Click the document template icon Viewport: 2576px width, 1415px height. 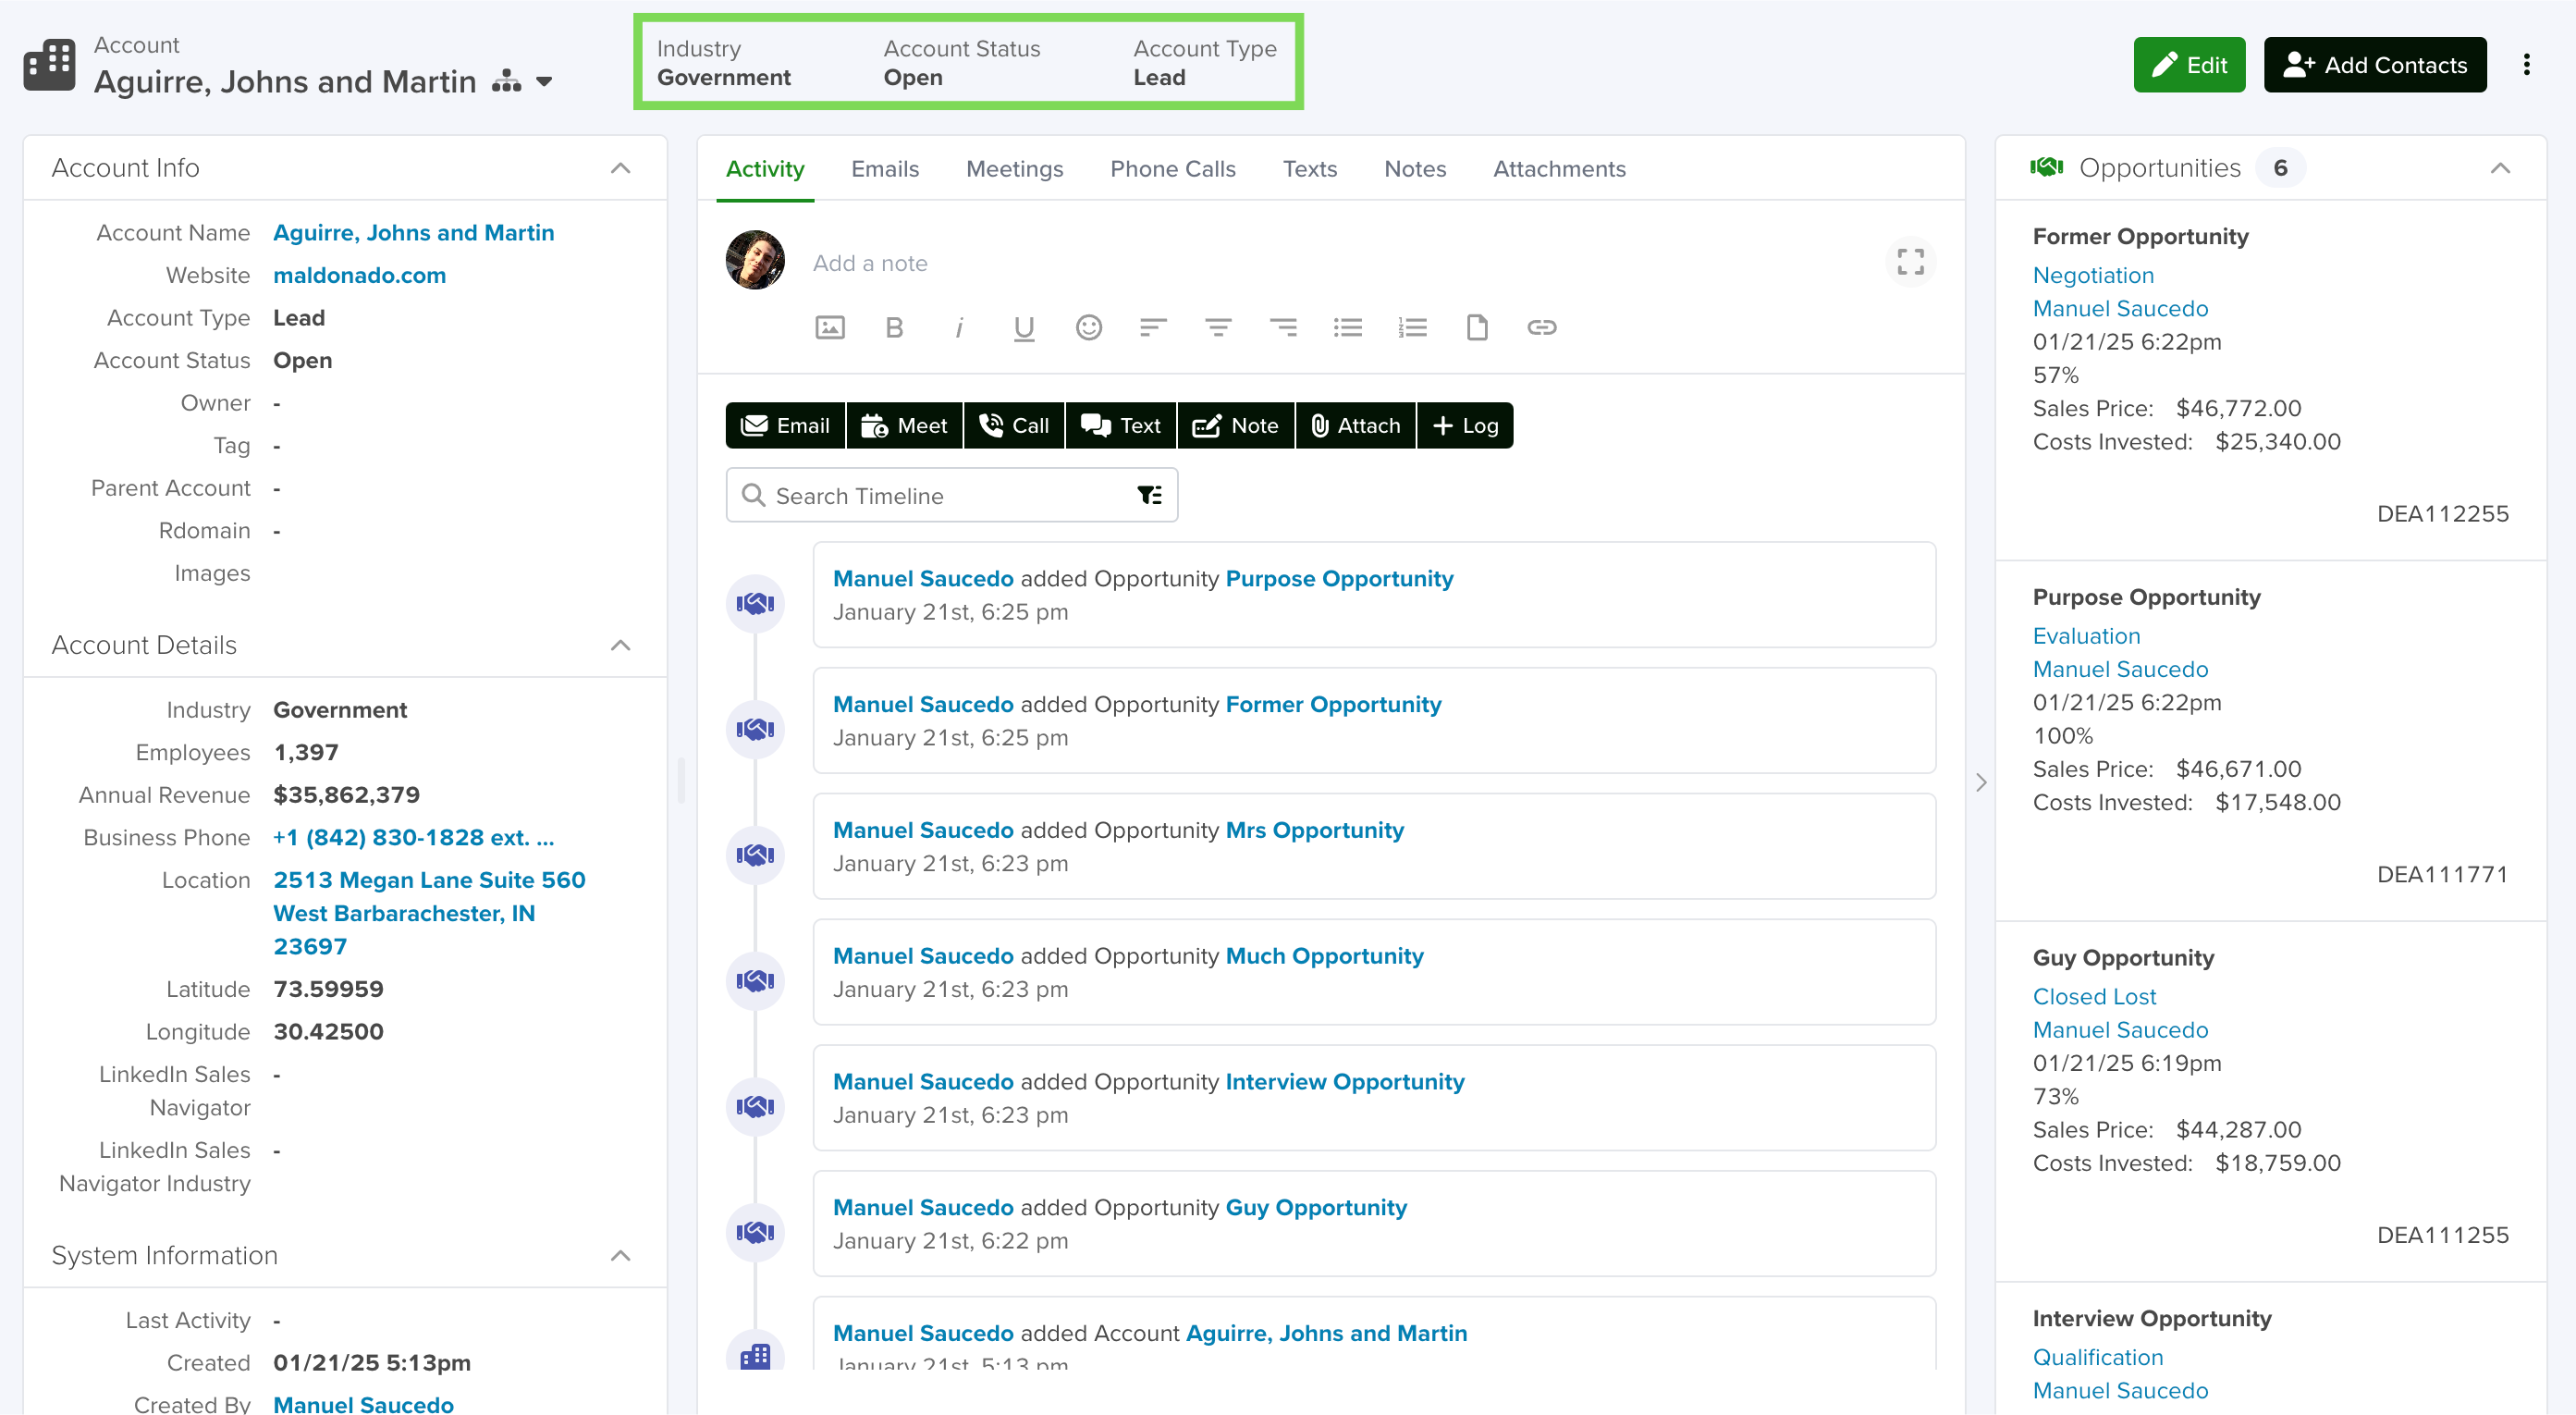click(1476, 327)
